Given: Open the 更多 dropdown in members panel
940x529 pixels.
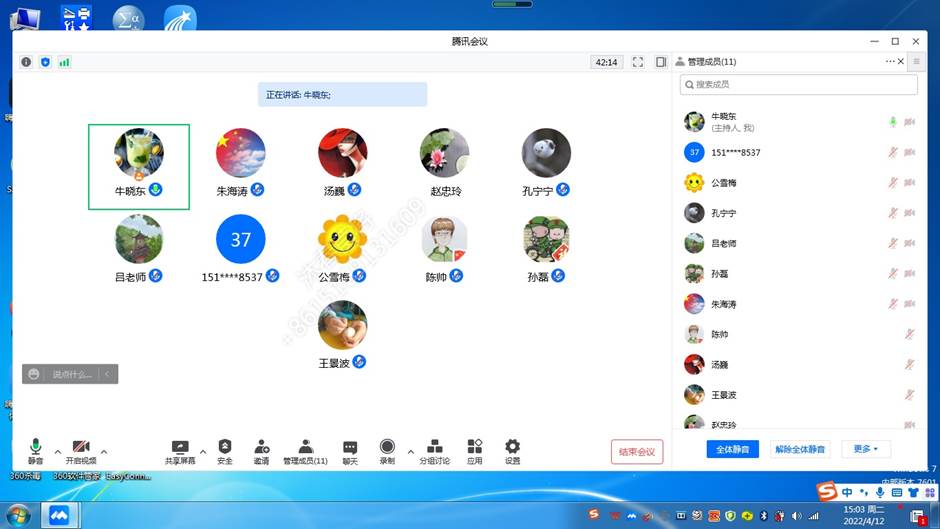Looking at the screenshot, I should (x=865, y=450).
